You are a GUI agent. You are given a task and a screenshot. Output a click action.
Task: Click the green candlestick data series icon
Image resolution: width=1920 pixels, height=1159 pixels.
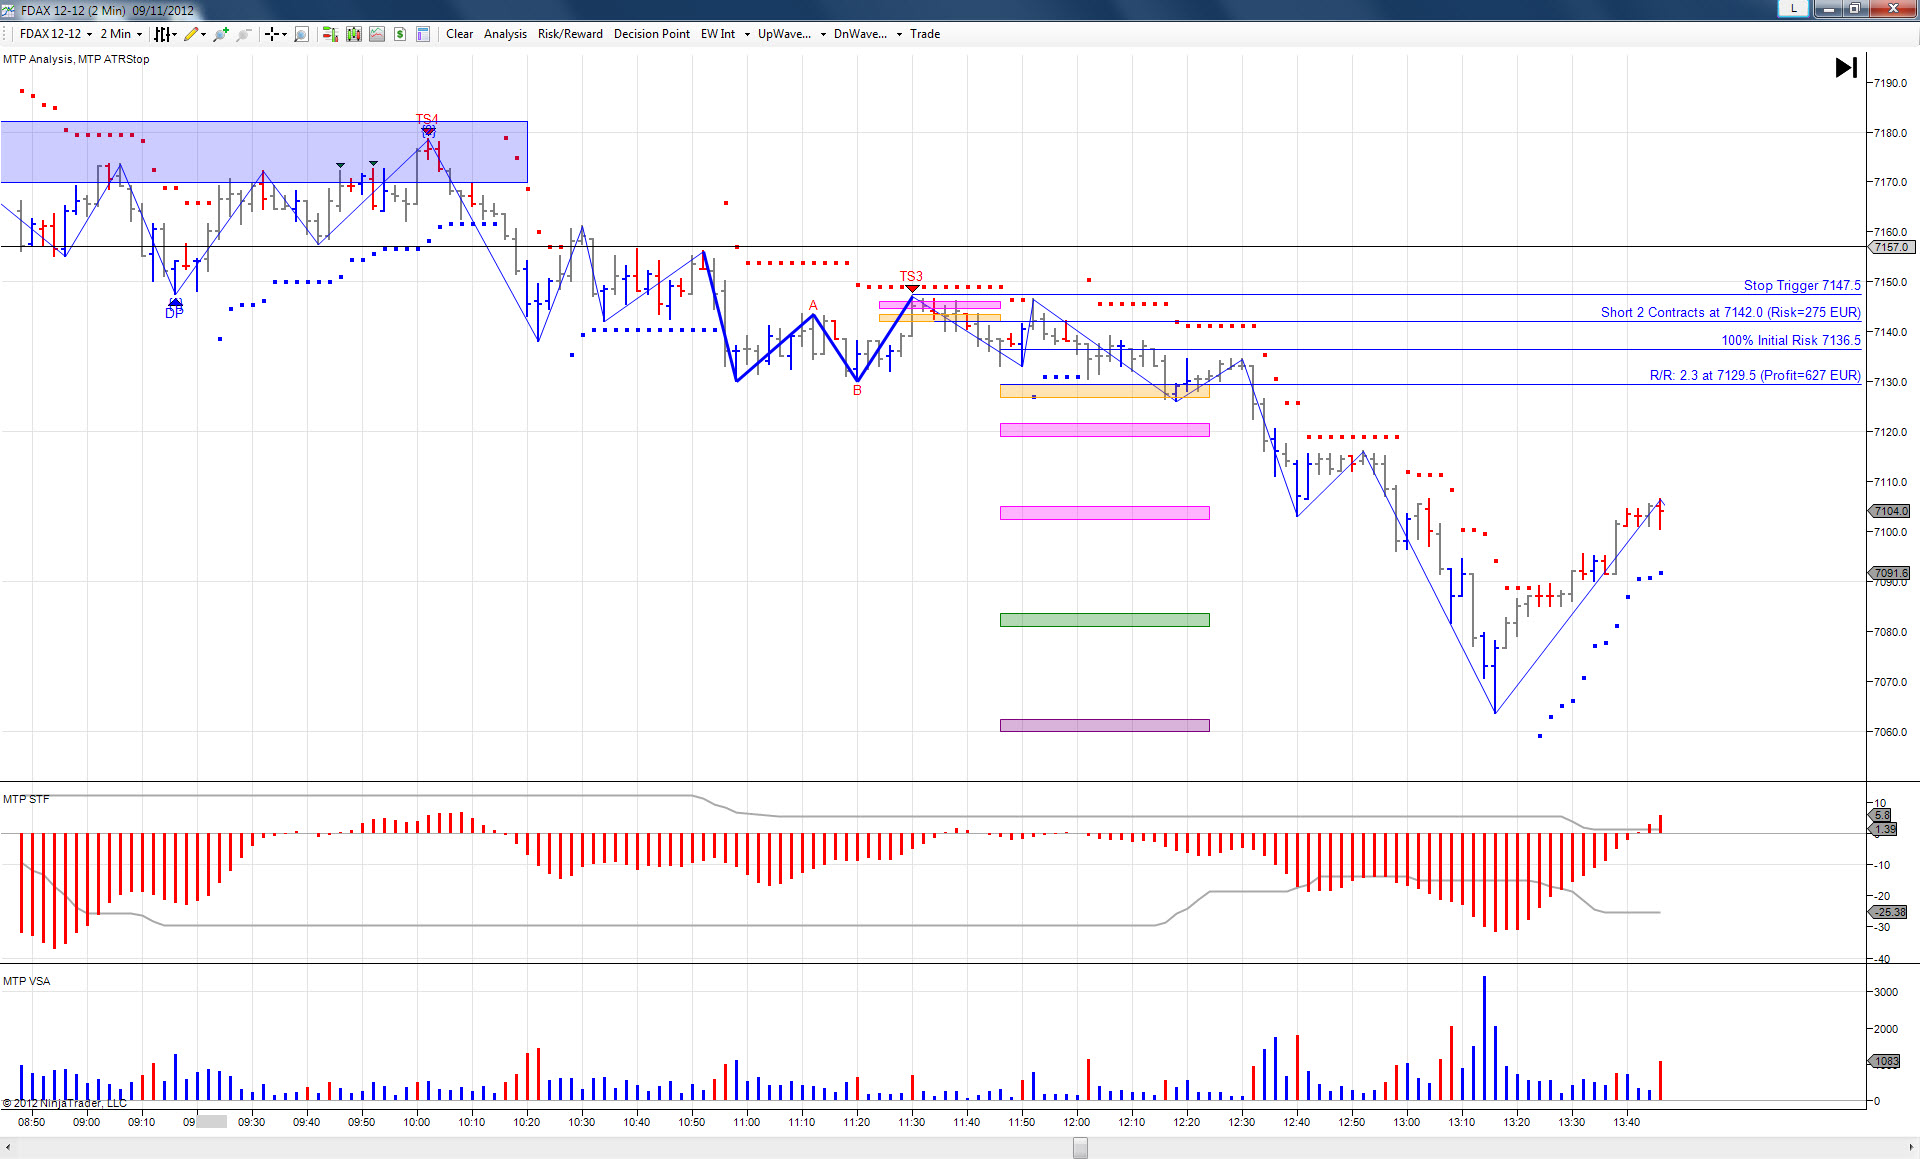point(354,34)
